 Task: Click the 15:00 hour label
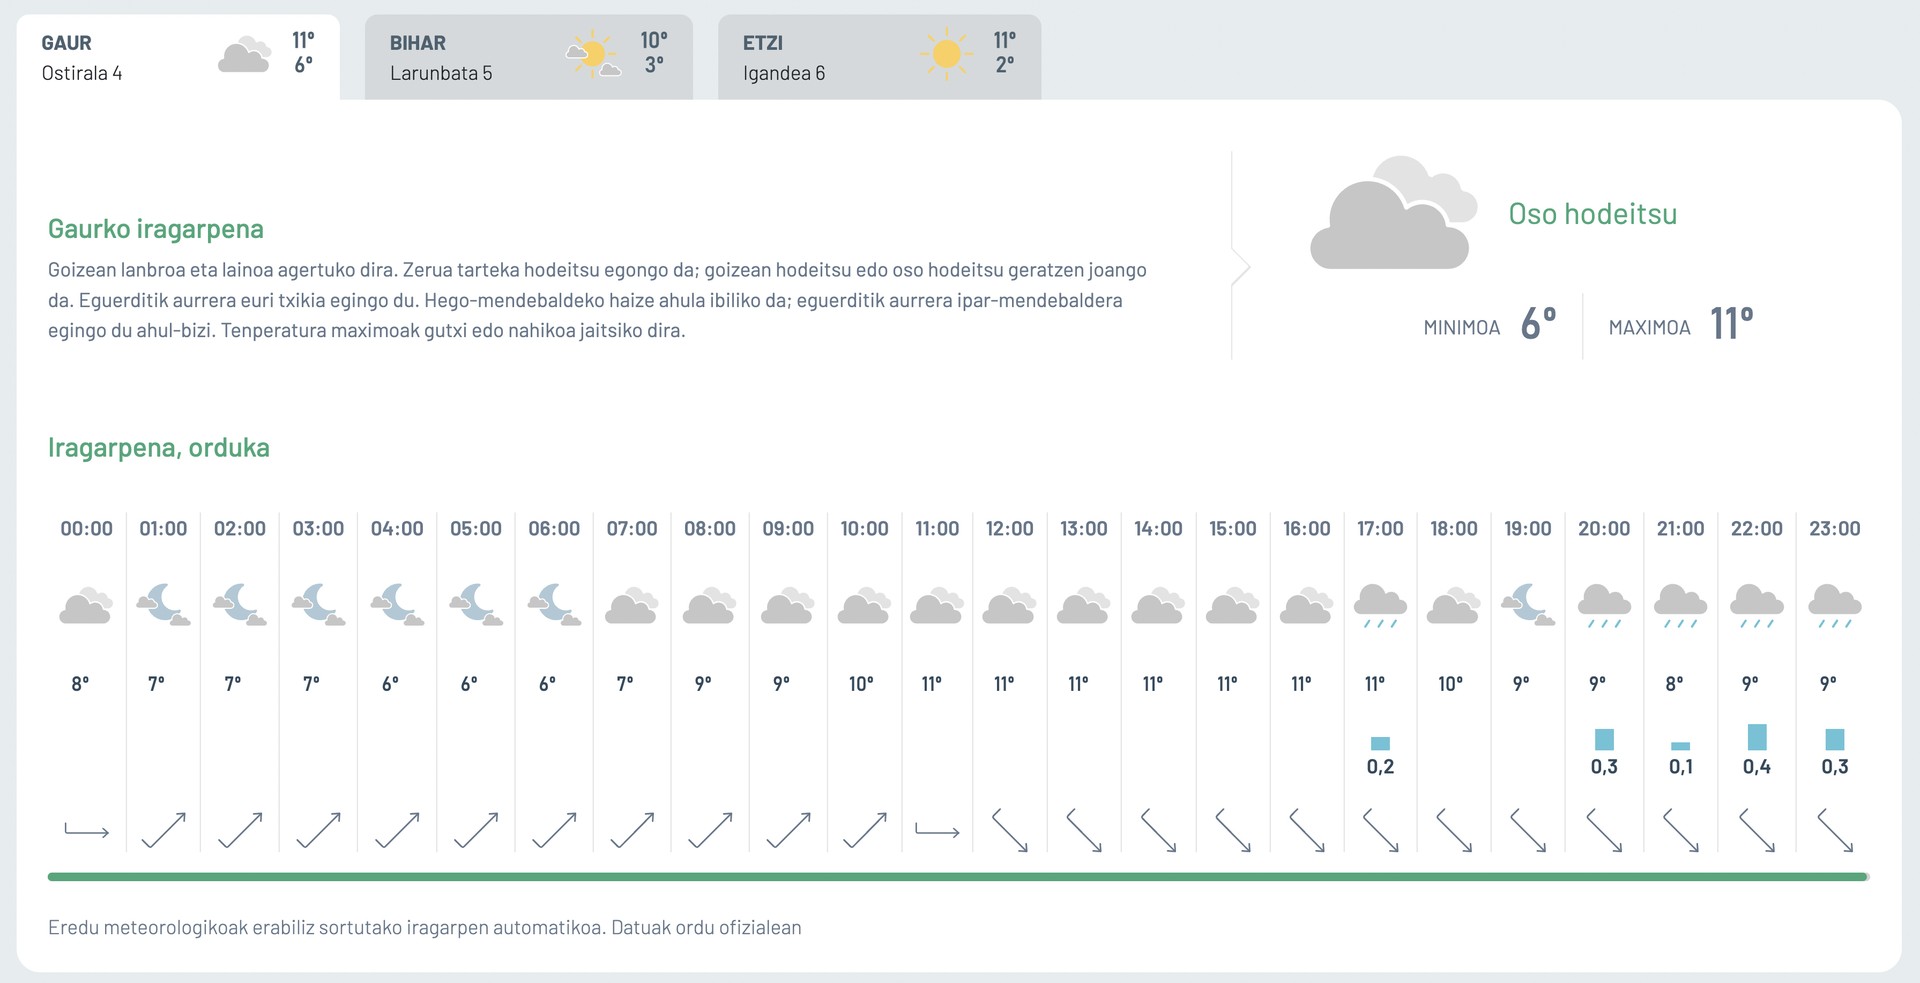click(x=1232, y=528)
